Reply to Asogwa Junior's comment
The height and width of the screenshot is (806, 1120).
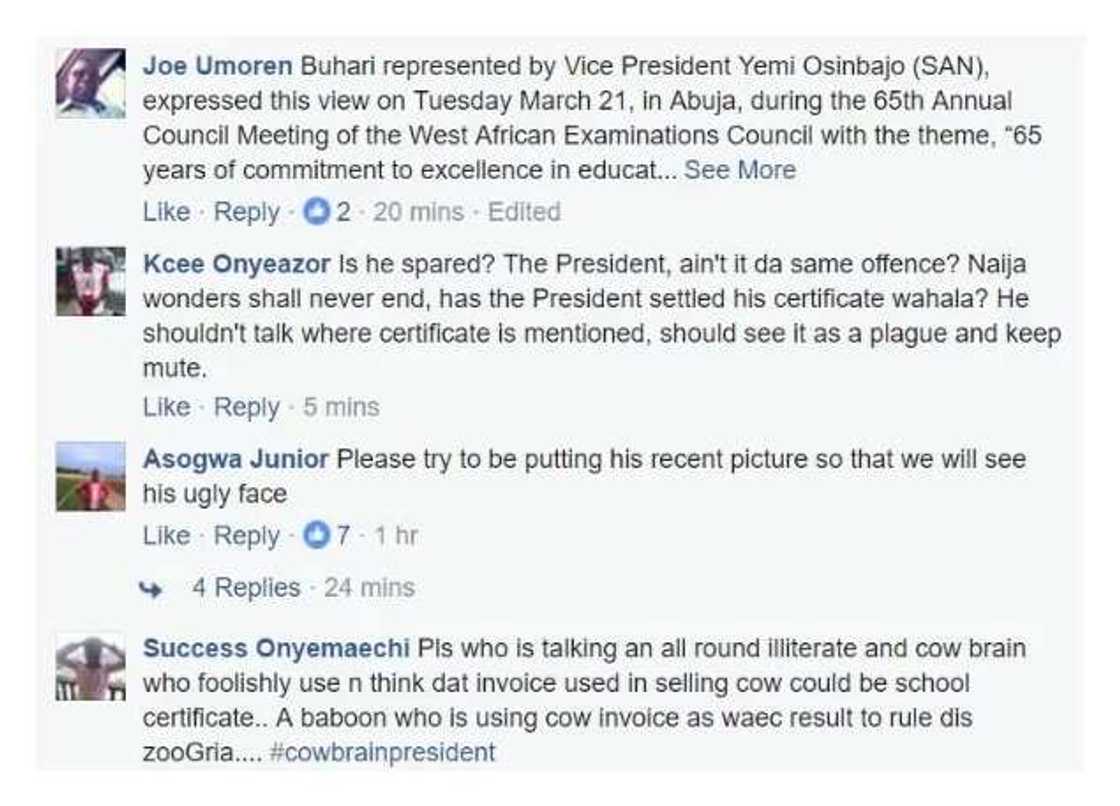249,535
